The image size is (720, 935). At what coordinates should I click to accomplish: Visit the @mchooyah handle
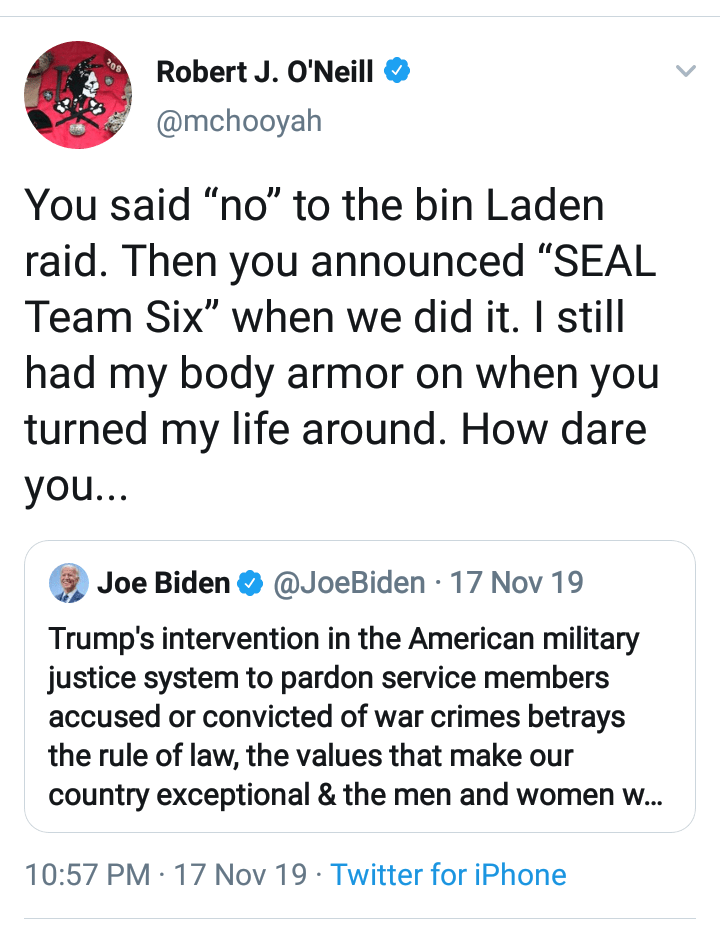point(239,121)
